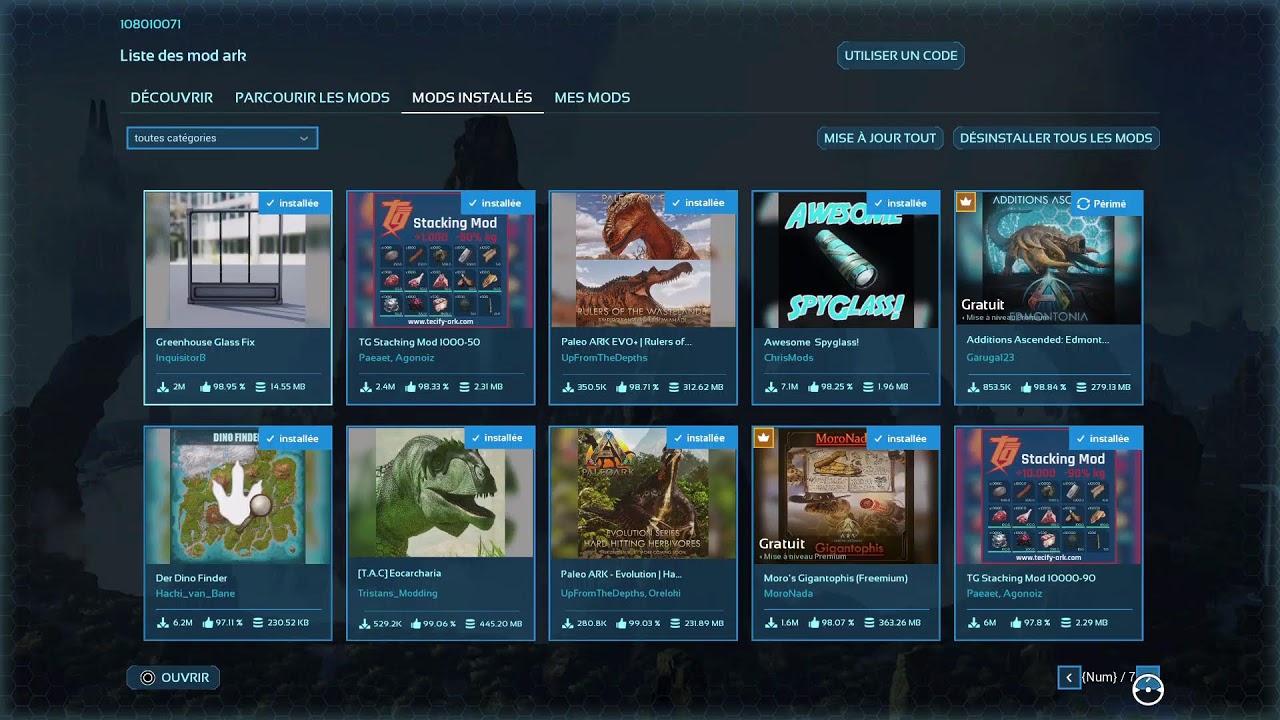The height and width of the screenshot is (720, 1280).
Task: Click the title 'Additions Ascended: Edmont...'
Action: tap(1038, 340)
